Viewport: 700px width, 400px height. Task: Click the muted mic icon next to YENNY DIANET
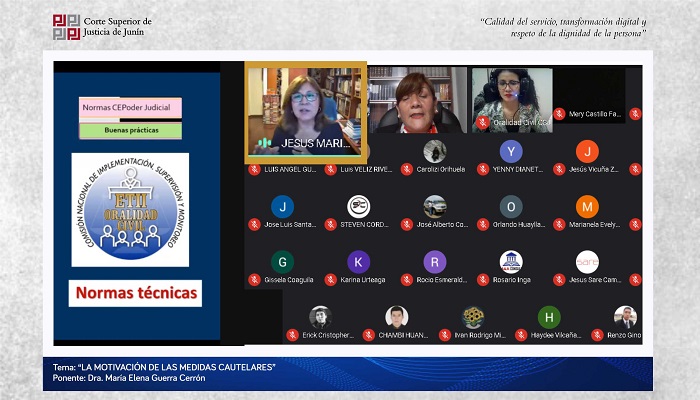pyautogui.click(x=483, y=169)
